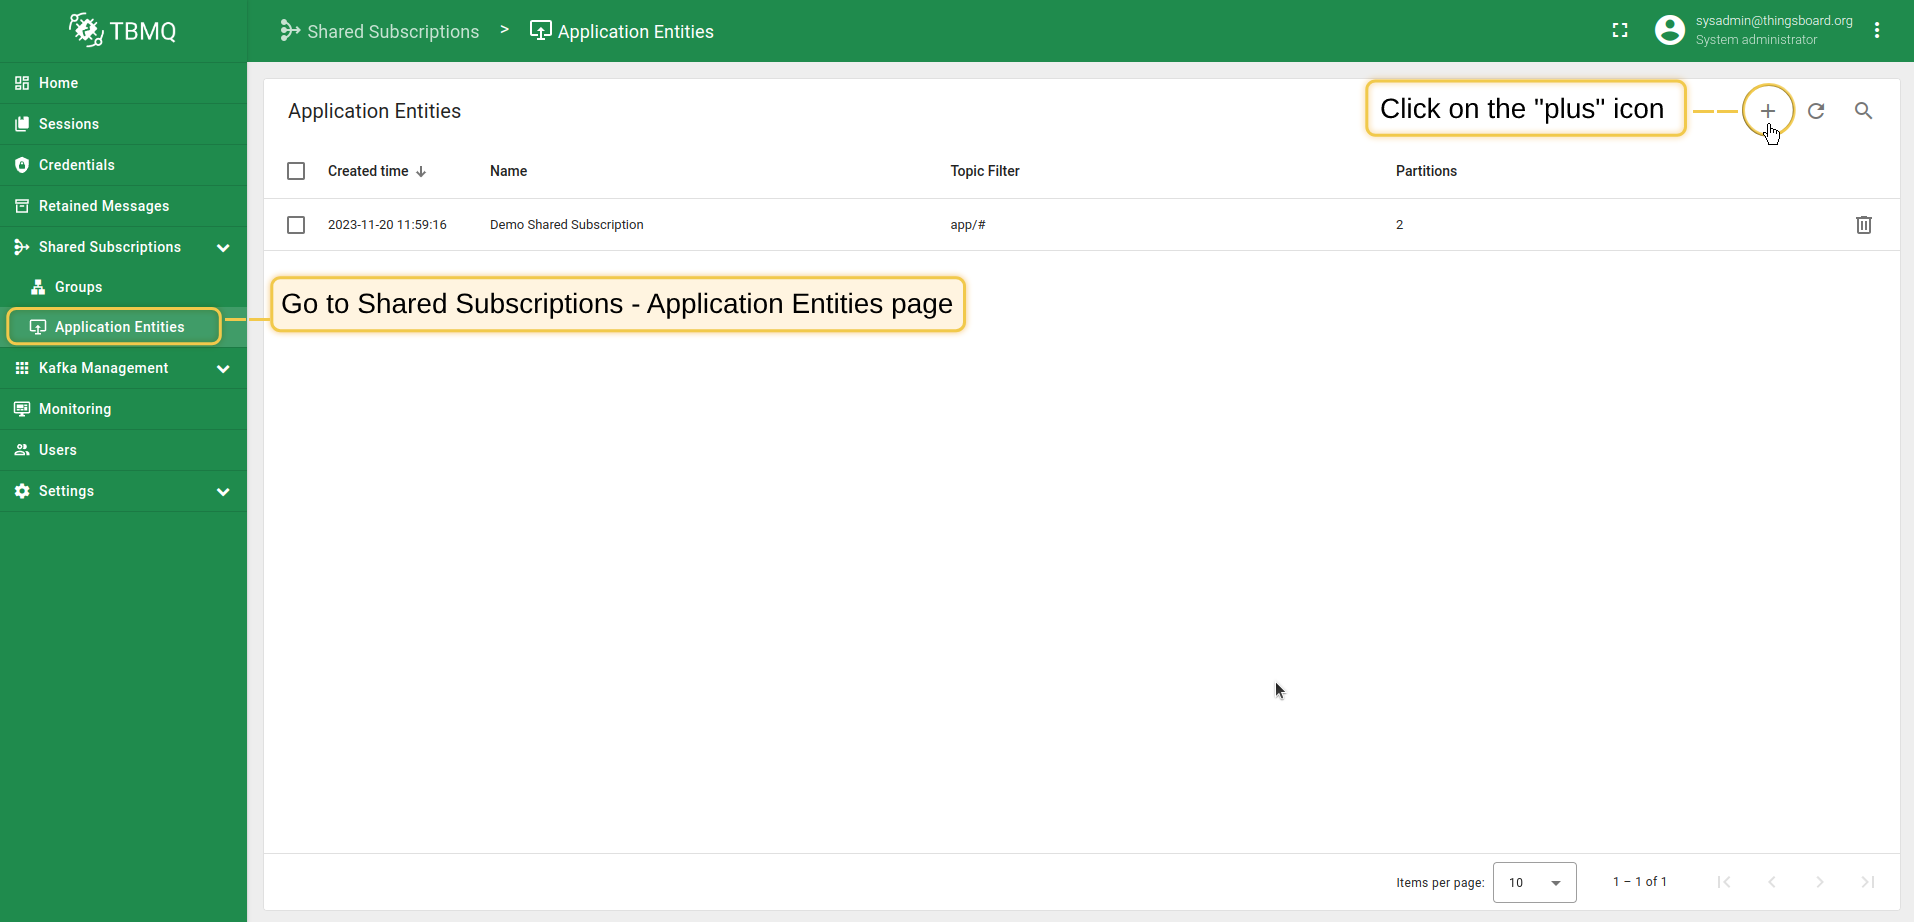
Task: Open the items per page dropdown
Action: click(x=1533, y=882)
